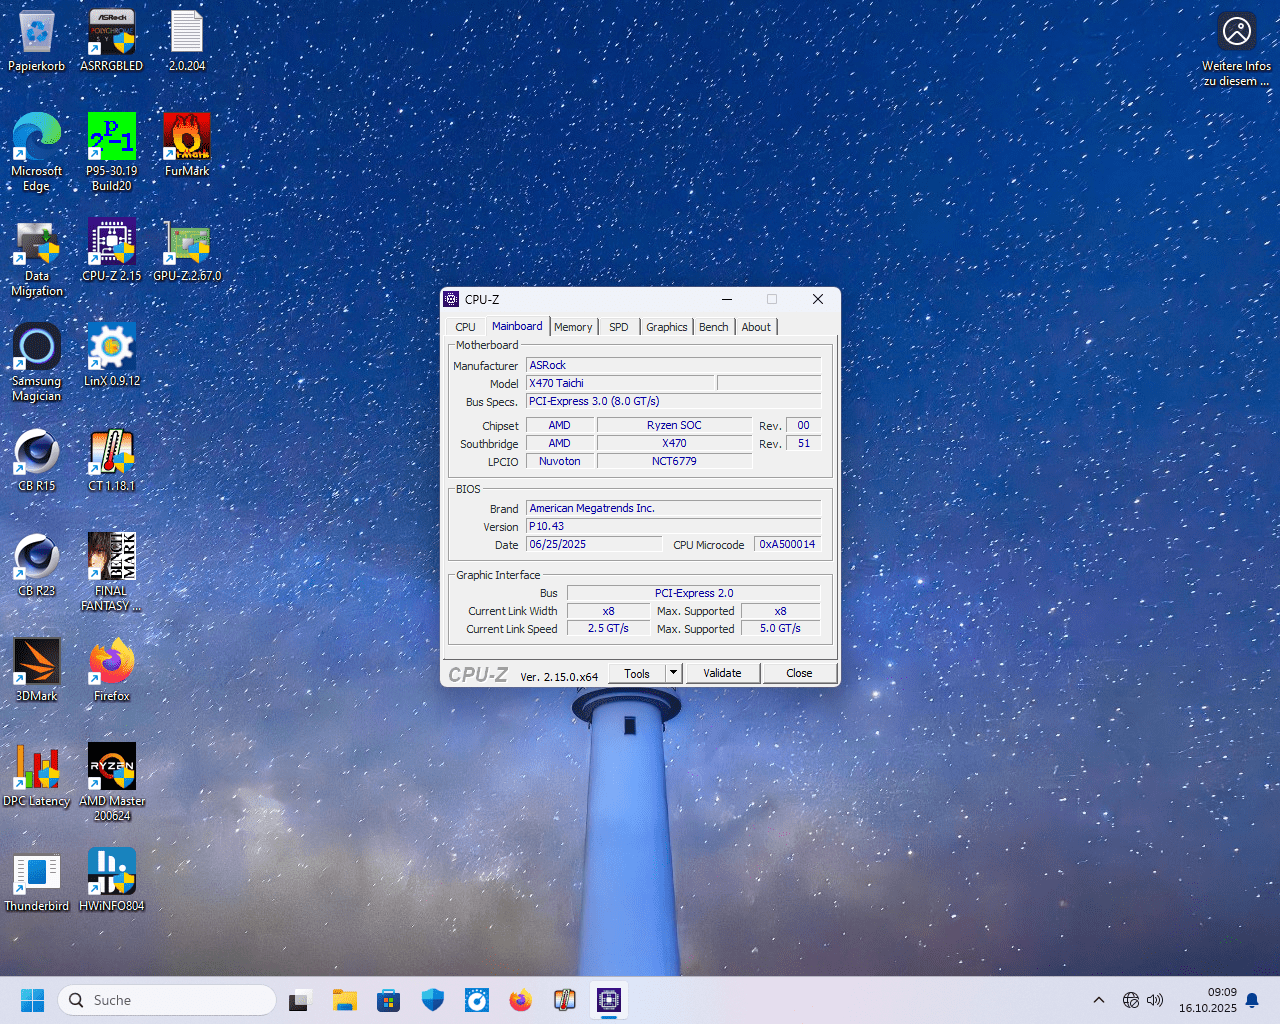The width and height of the screenshot is (1280, 1024).
Task: Click CPU-Z icon in the taskbar
Action: [x=609, y=1000]
